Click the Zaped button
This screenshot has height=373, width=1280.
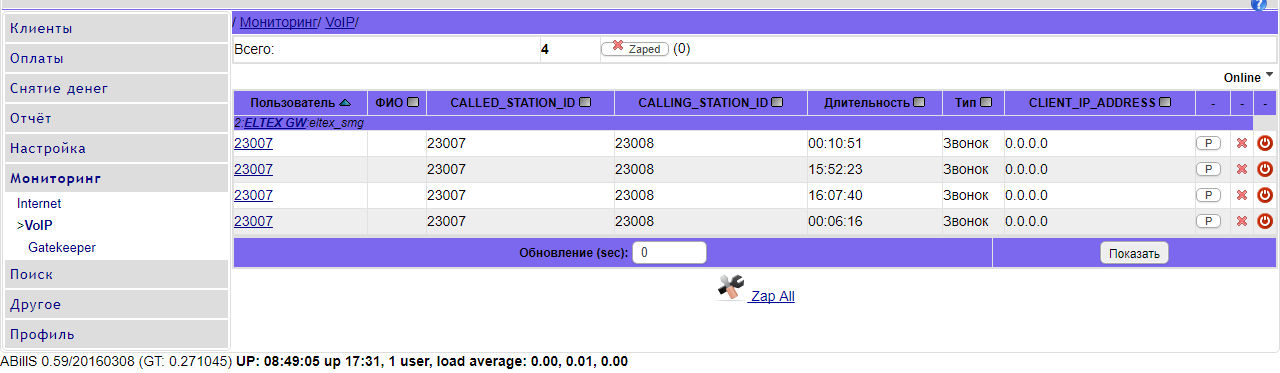(634, 48)
